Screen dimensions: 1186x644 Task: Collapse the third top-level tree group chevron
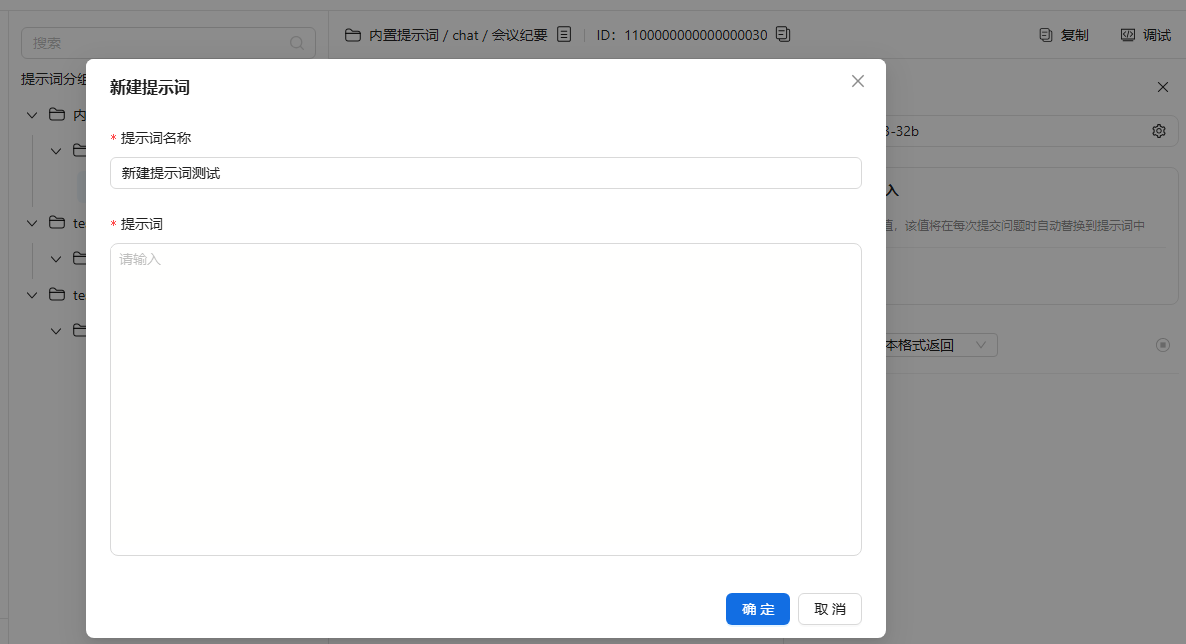click(x=32, y=295)
